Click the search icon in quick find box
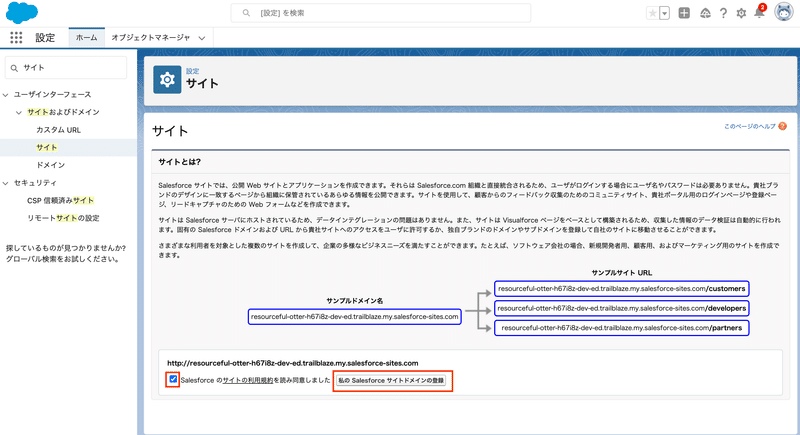The width and height of the screenshot is (800, 435). pyautogui.click(x=14, y=68)
